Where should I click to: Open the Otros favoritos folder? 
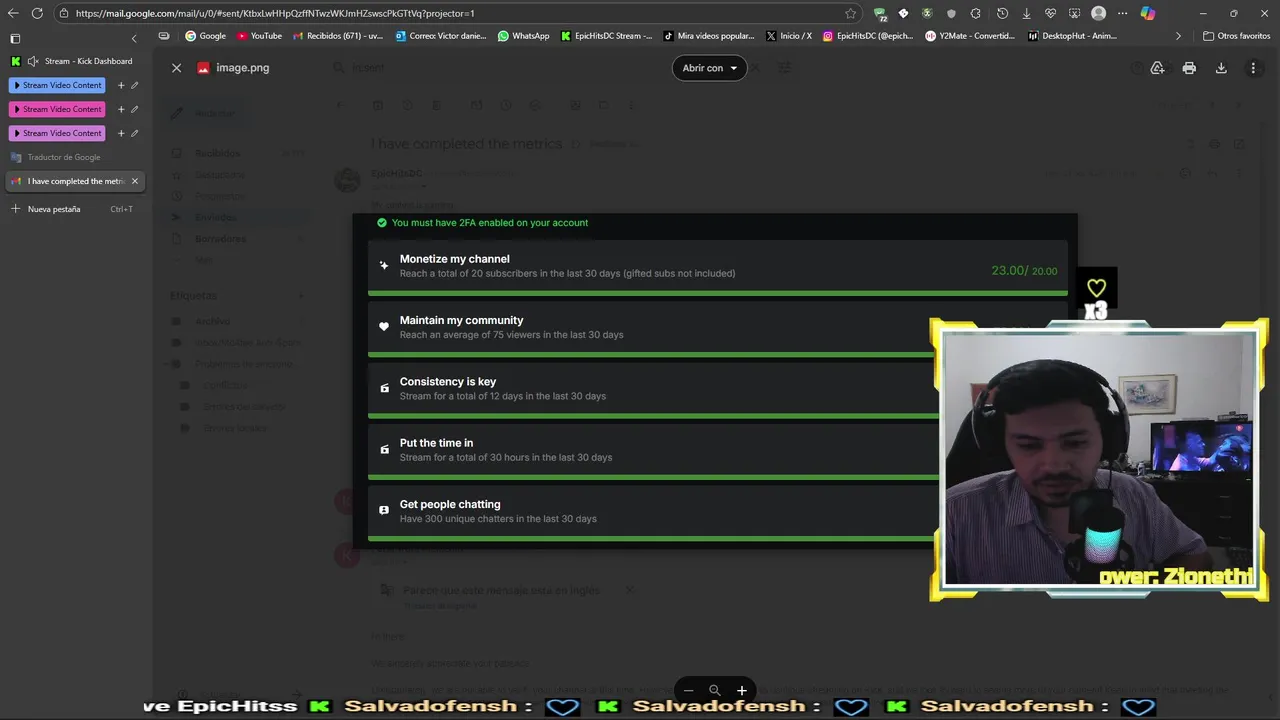coord(1237,36)
